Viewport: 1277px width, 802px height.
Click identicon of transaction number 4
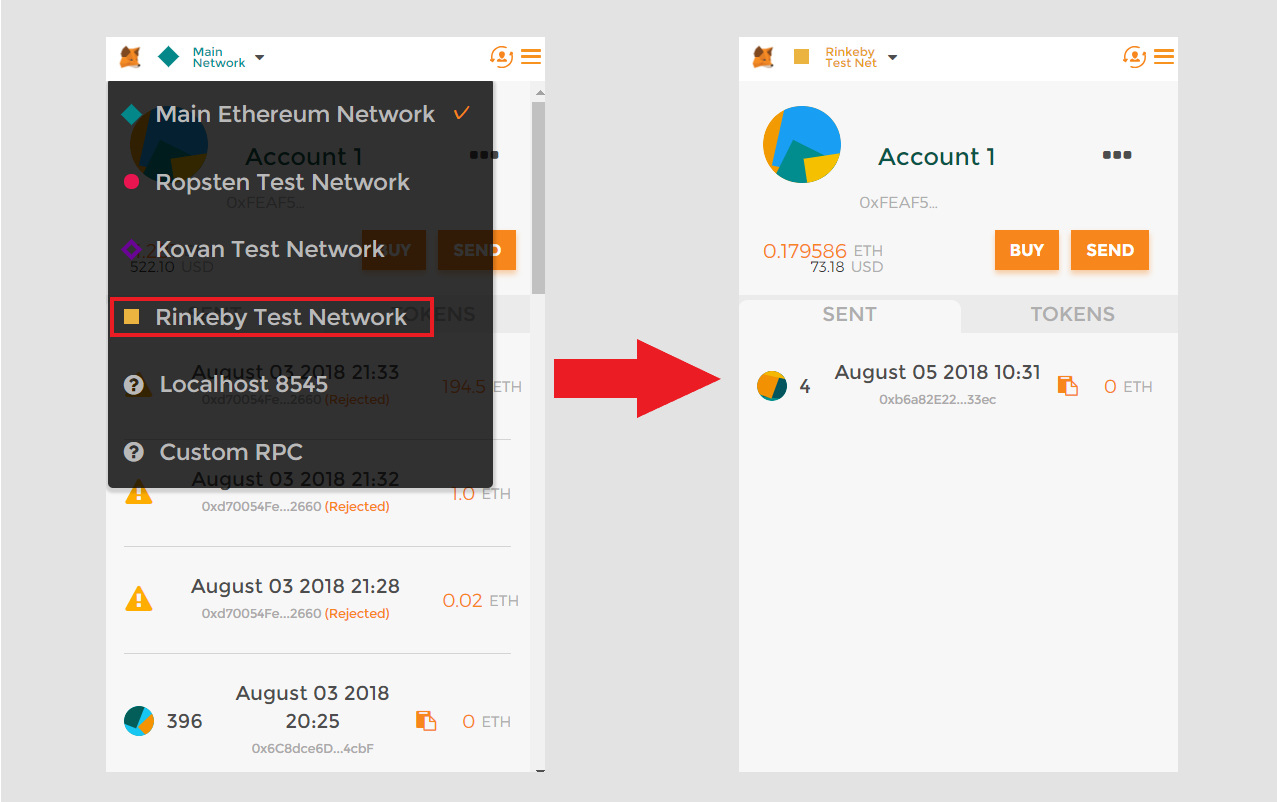772,386
